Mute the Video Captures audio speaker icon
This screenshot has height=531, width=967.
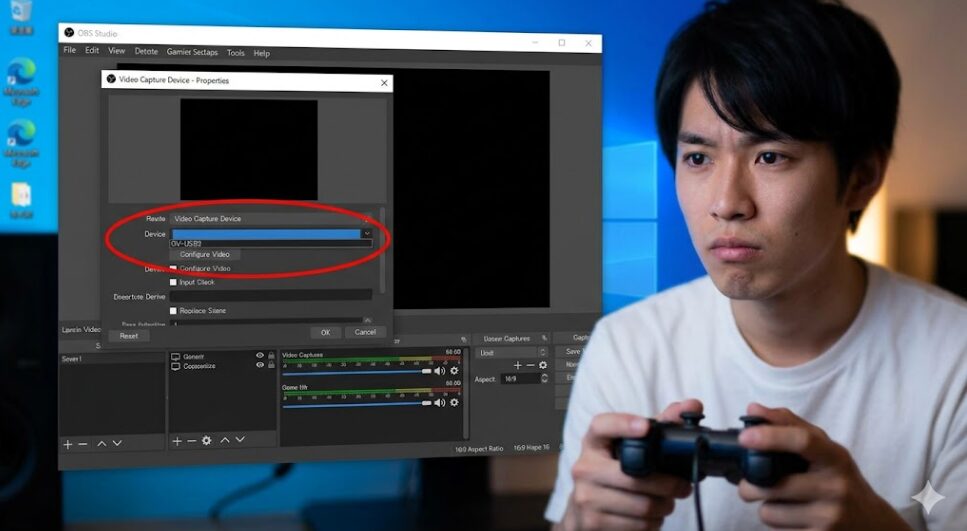point(440,371)
